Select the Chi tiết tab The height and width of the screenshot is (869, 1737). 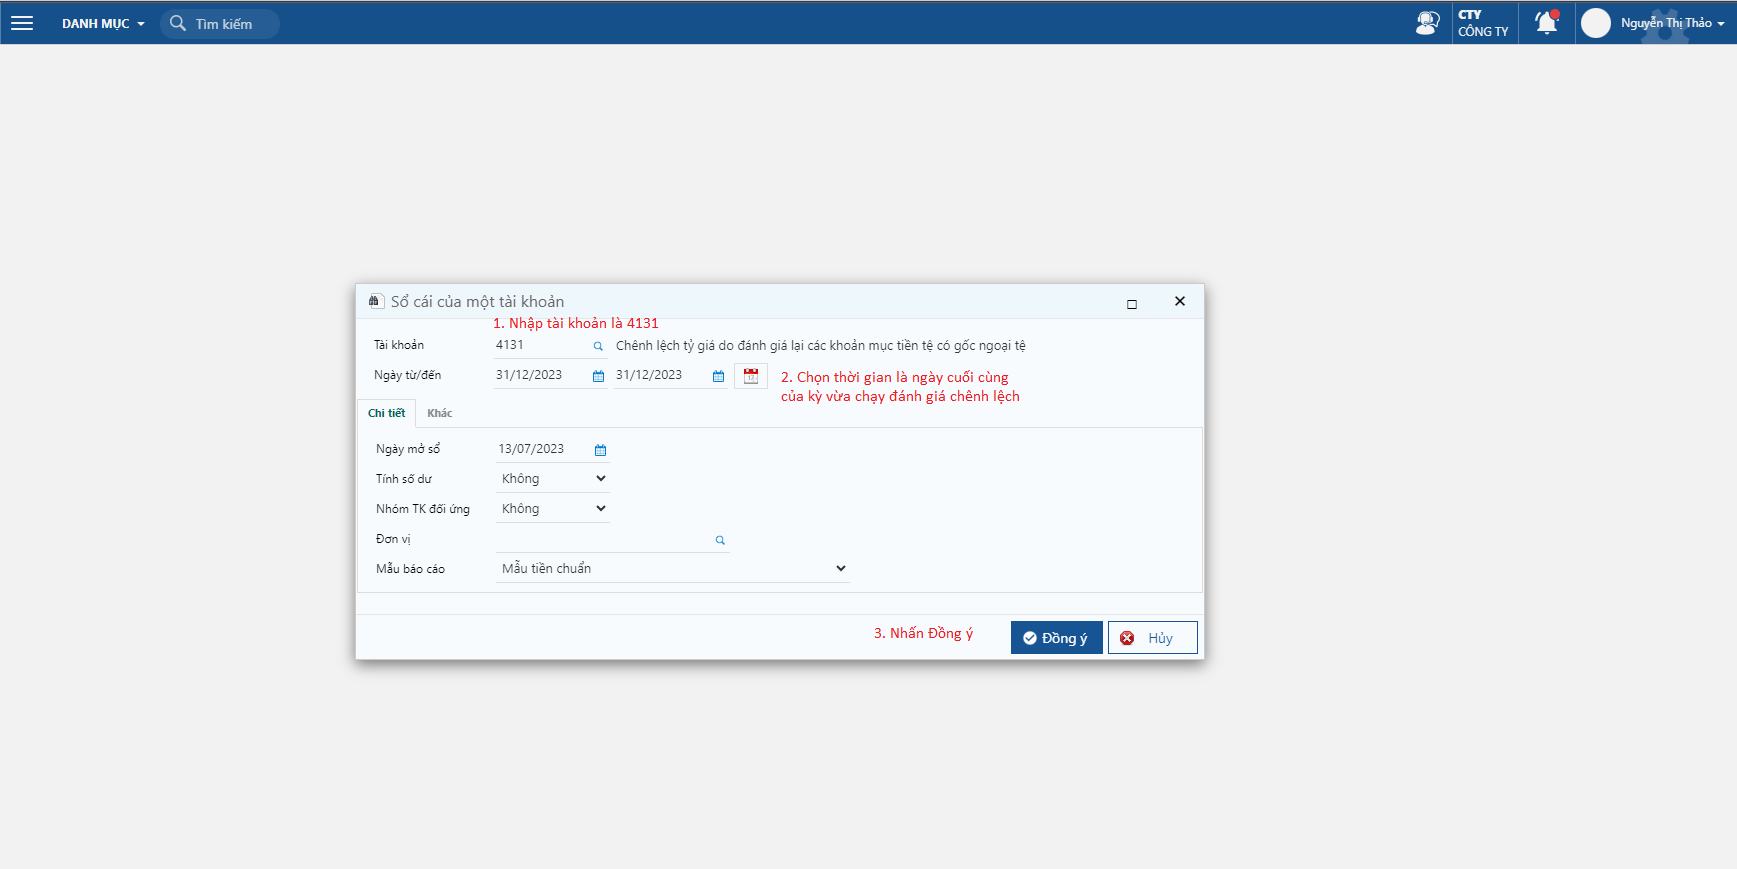386,413
